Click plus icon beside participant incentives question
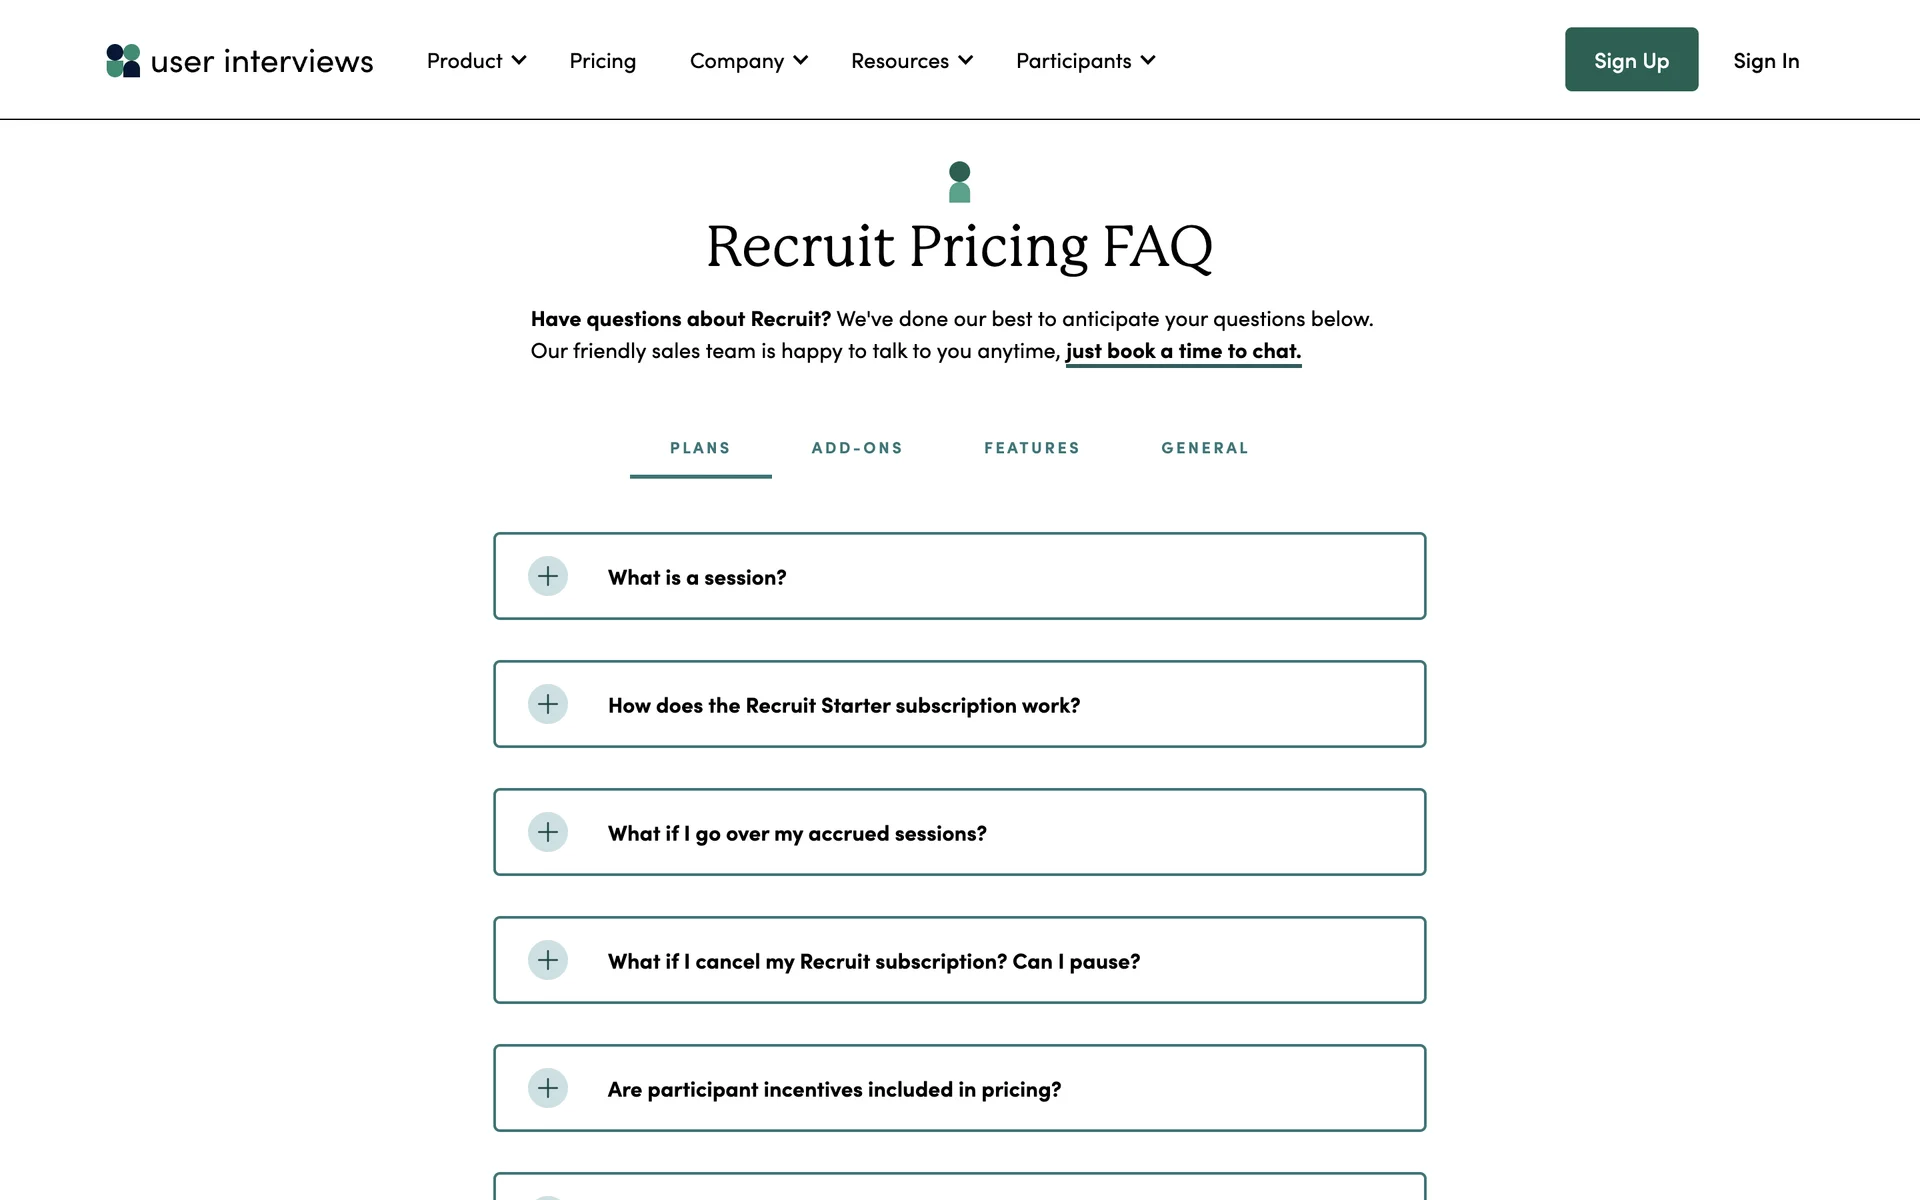The height and width of the screenshot is (1200, 1920). [x=548, y=1088]
